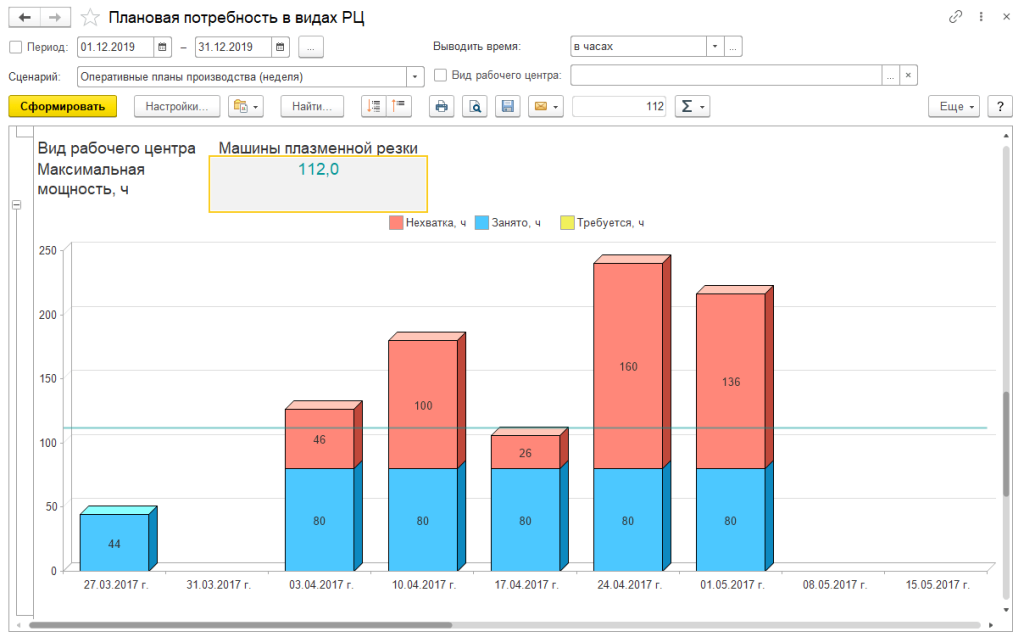Screen dimensions: 1024x637
Task: Add report to favorites with star icon
Action: (90, 17)
